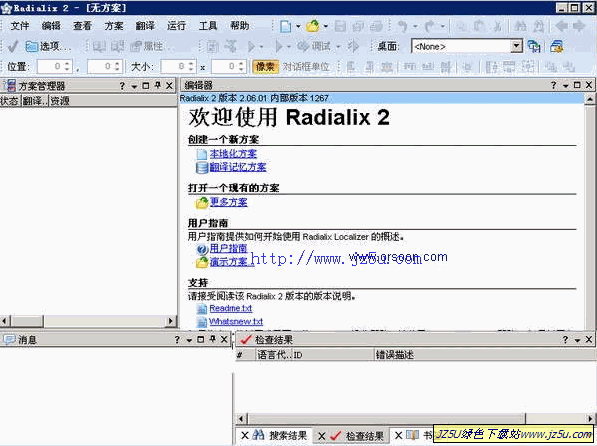This screenshot has height=446, width=597.
Task: Open the 翻译 menu
Action: click(x=145, y=26)
